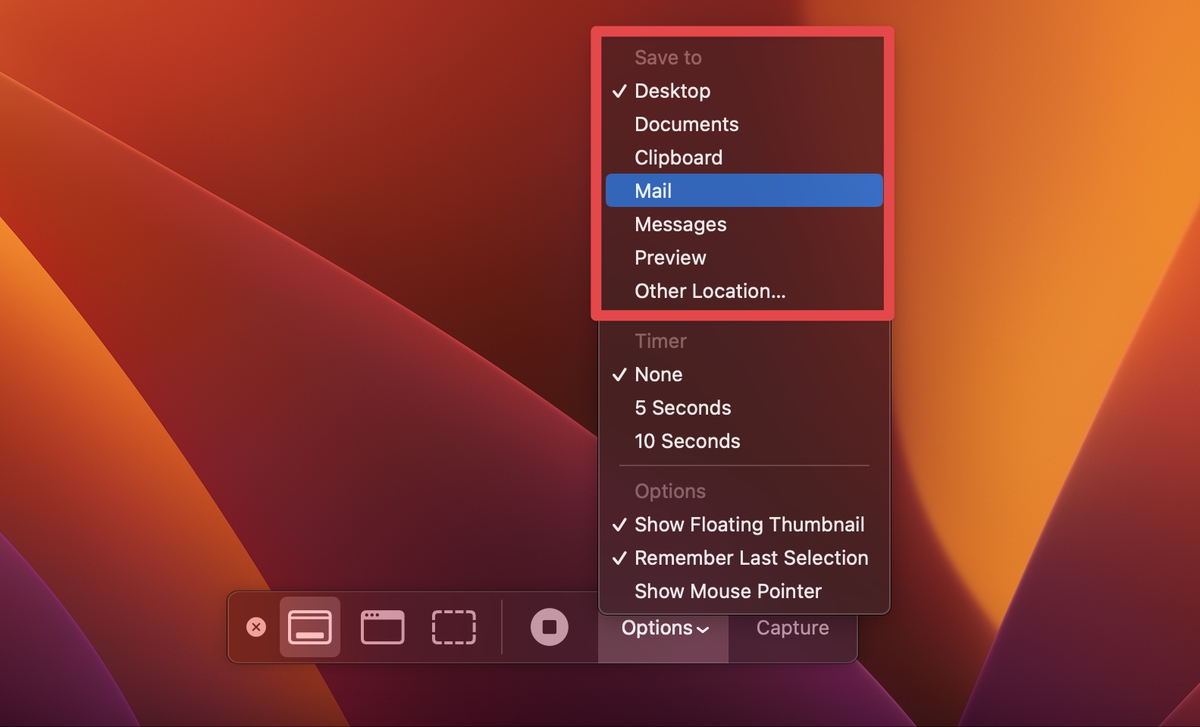The height and width of the screenshot is (727, 1200).
Task: Set the capture timer to 5 Seconds
Action: pyautogui.click(x=682, y=407)
